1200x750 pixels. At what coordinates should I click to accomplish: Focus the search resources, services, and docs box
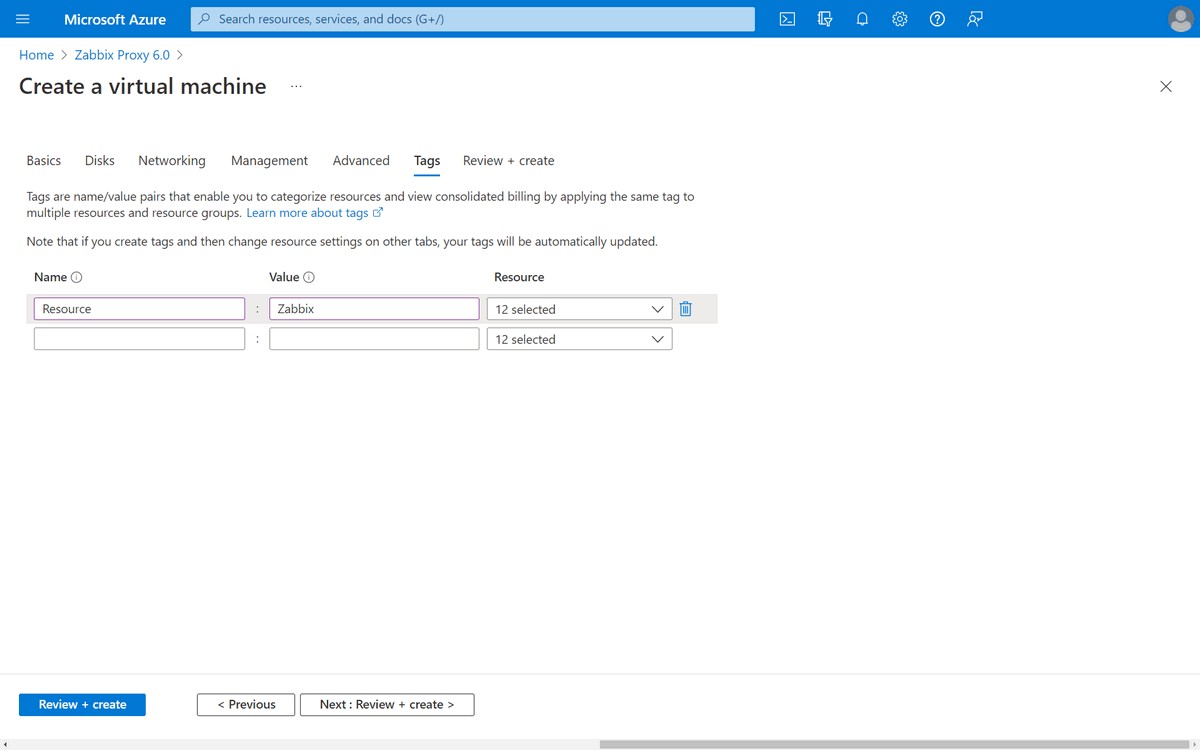(473, 19)
